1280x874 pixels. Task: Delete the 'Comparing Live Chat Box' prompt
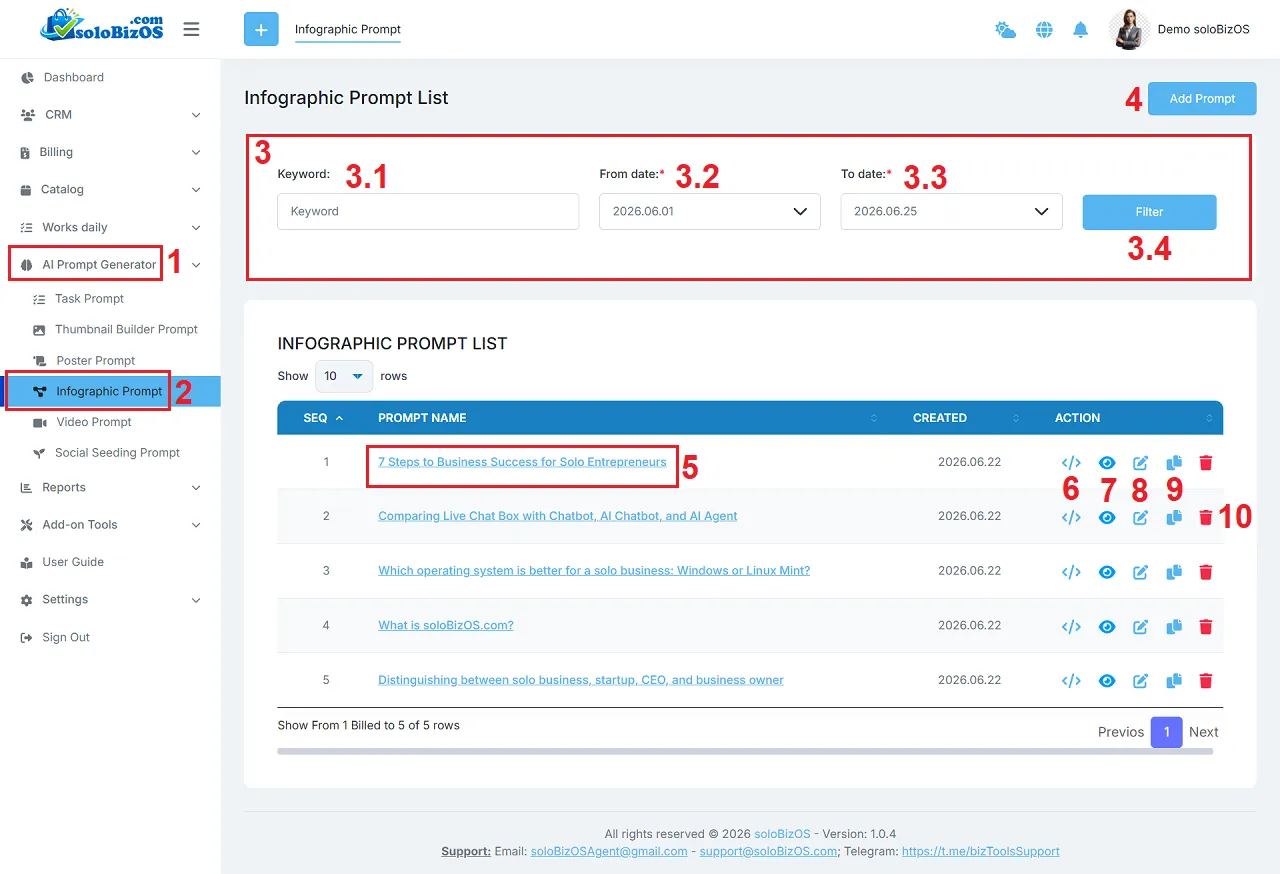click(1206, 517)
